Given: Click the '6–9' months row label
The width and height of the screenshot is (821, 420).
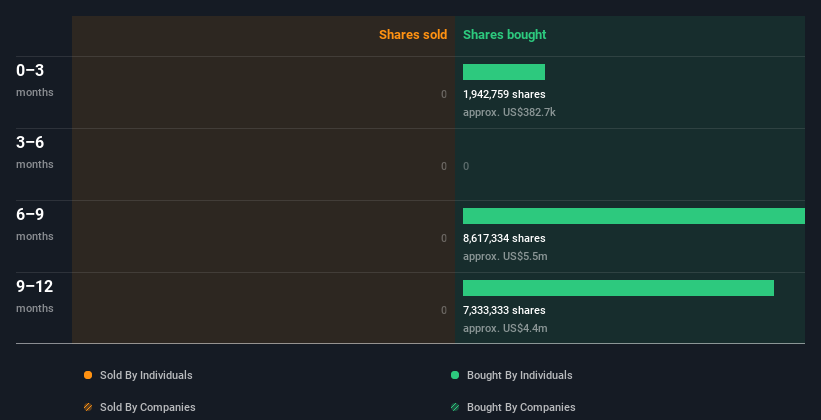Looking at the screenshot, I should tap(30, 214).
